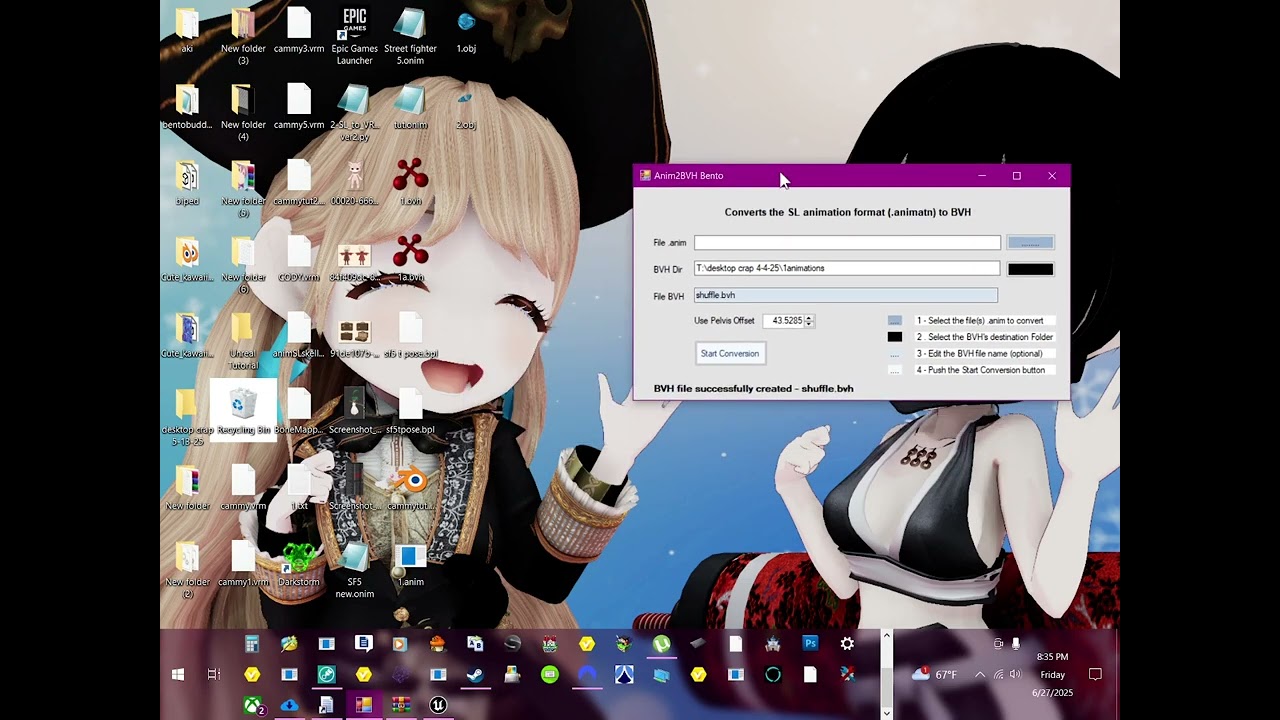The height and width of the screenshot is (720, 1280).
Task: Open the Calculator taskbar icon
Action: 252,644
